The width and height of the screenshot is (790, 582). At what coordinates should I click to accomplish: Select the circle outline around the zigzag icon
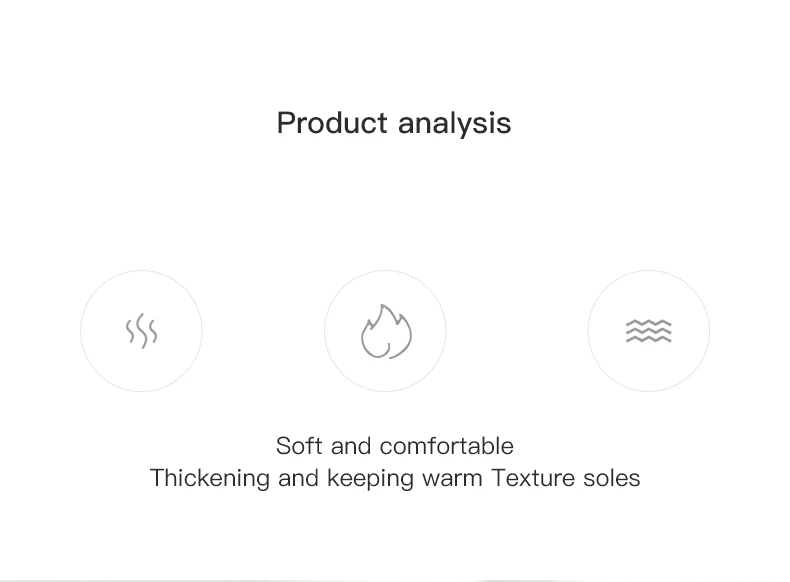pos(649,331)
